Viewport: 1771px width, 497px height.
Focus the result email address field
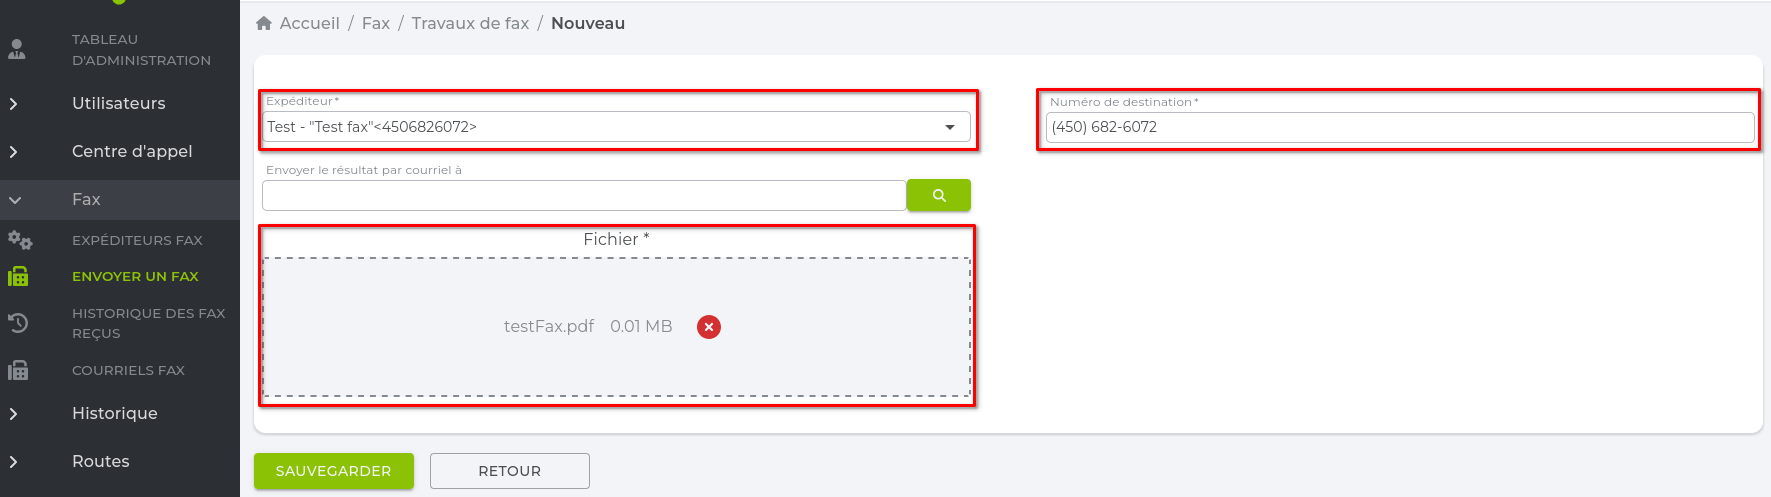[x=584, y=196]
